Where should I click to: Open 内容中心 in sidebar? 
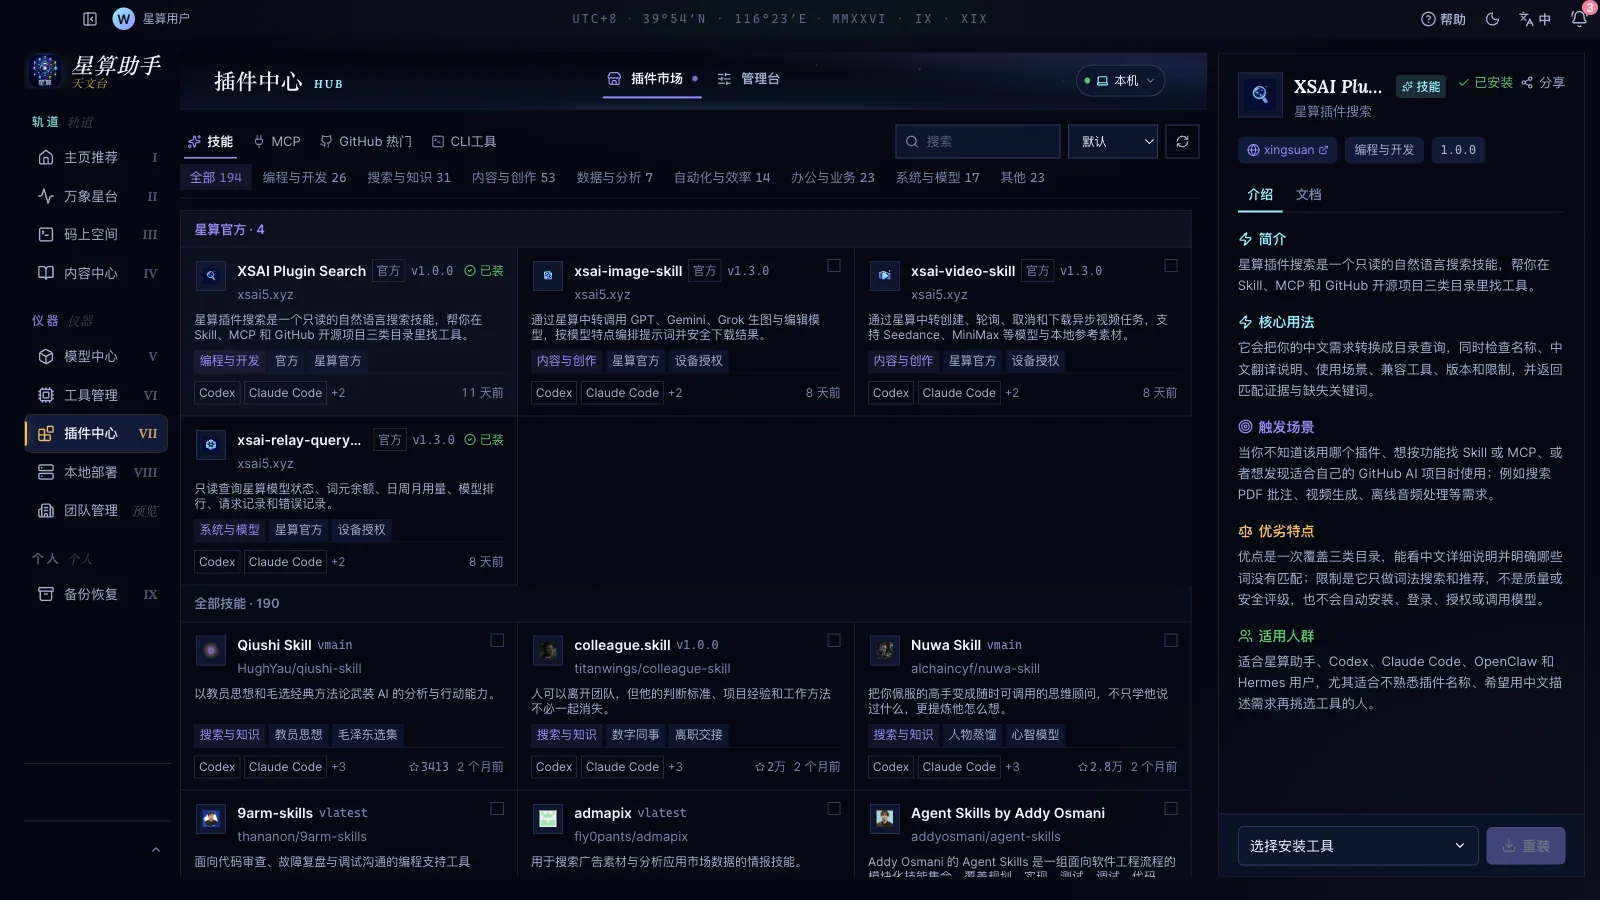click(96, 273)
